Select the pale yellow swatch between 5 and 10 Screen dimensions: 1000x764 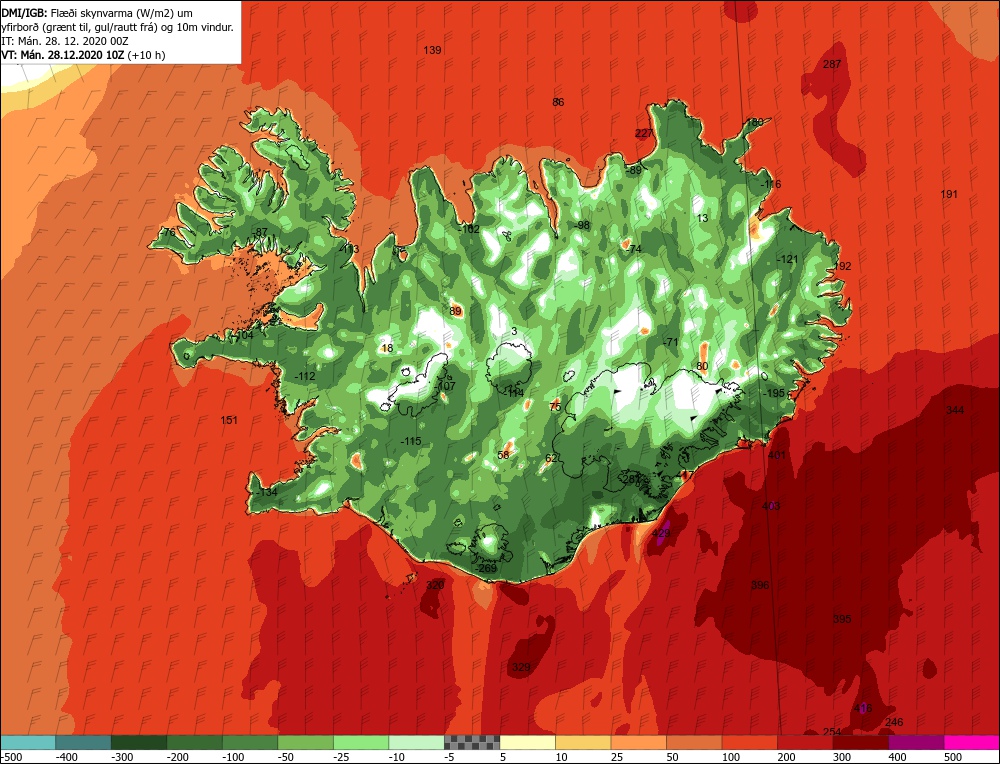tap(527, 742)
